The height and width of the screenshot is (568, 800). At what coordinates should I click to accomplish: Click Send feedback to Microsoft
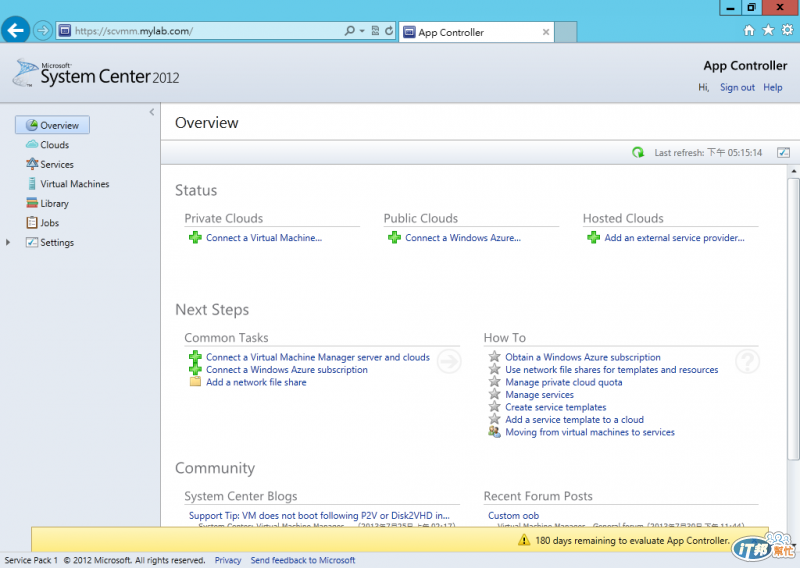point(303,560)
